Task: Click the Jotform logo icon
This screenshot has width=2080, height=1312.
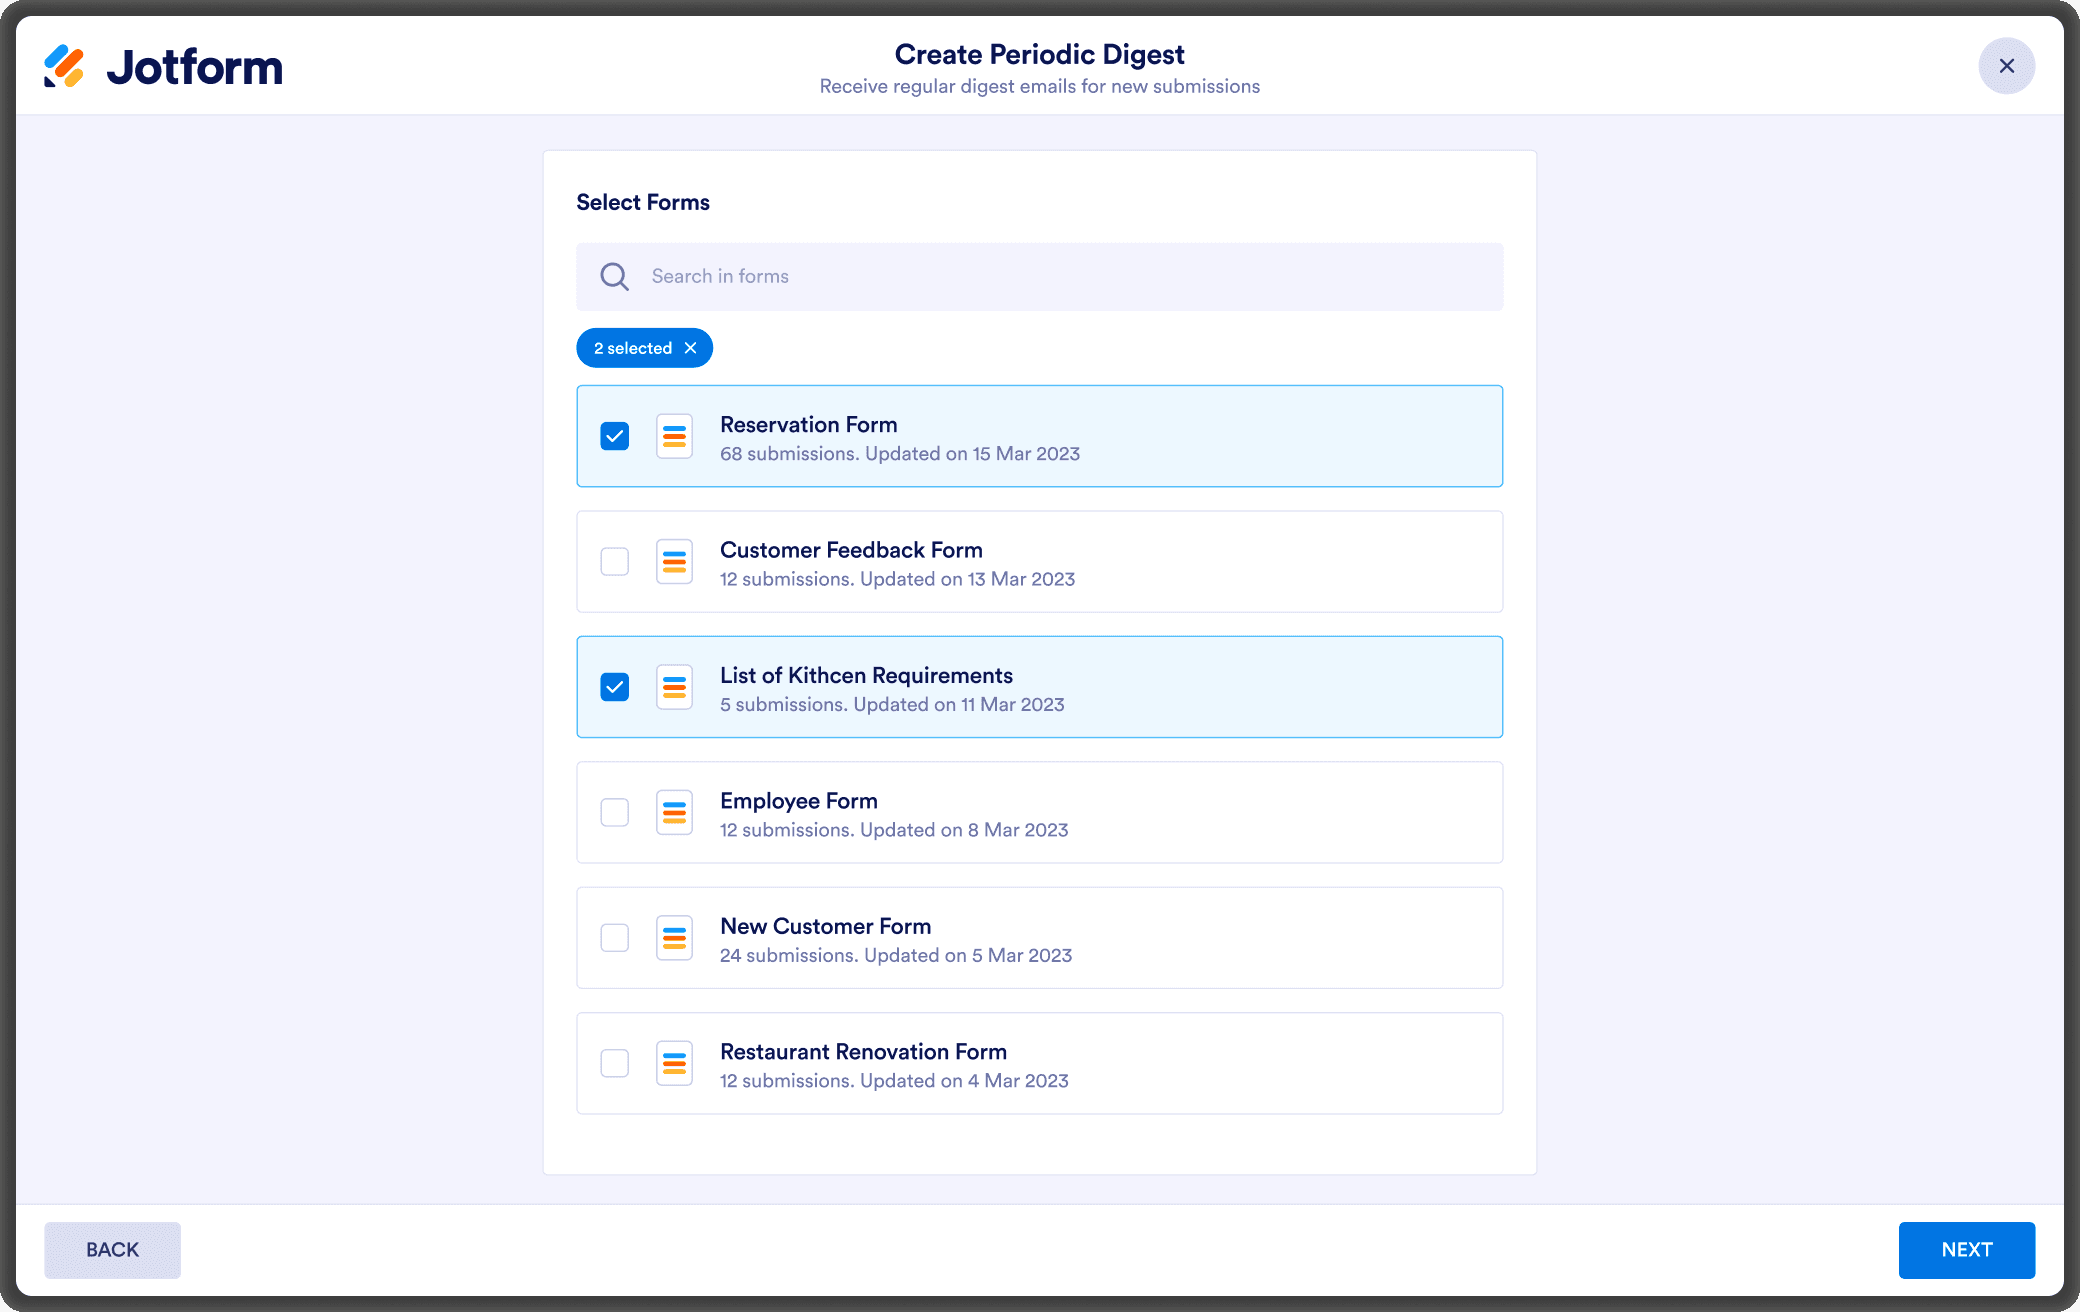Action: [64, 66]
